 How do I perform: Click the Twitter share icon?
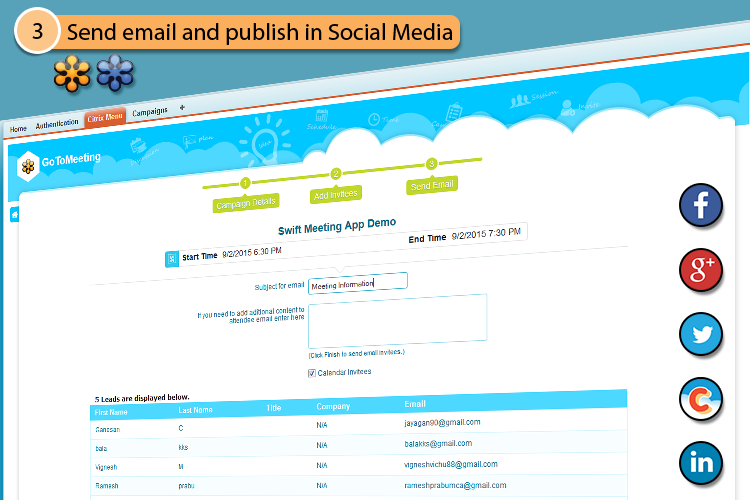pyautogui.click(x=700, y=334)
